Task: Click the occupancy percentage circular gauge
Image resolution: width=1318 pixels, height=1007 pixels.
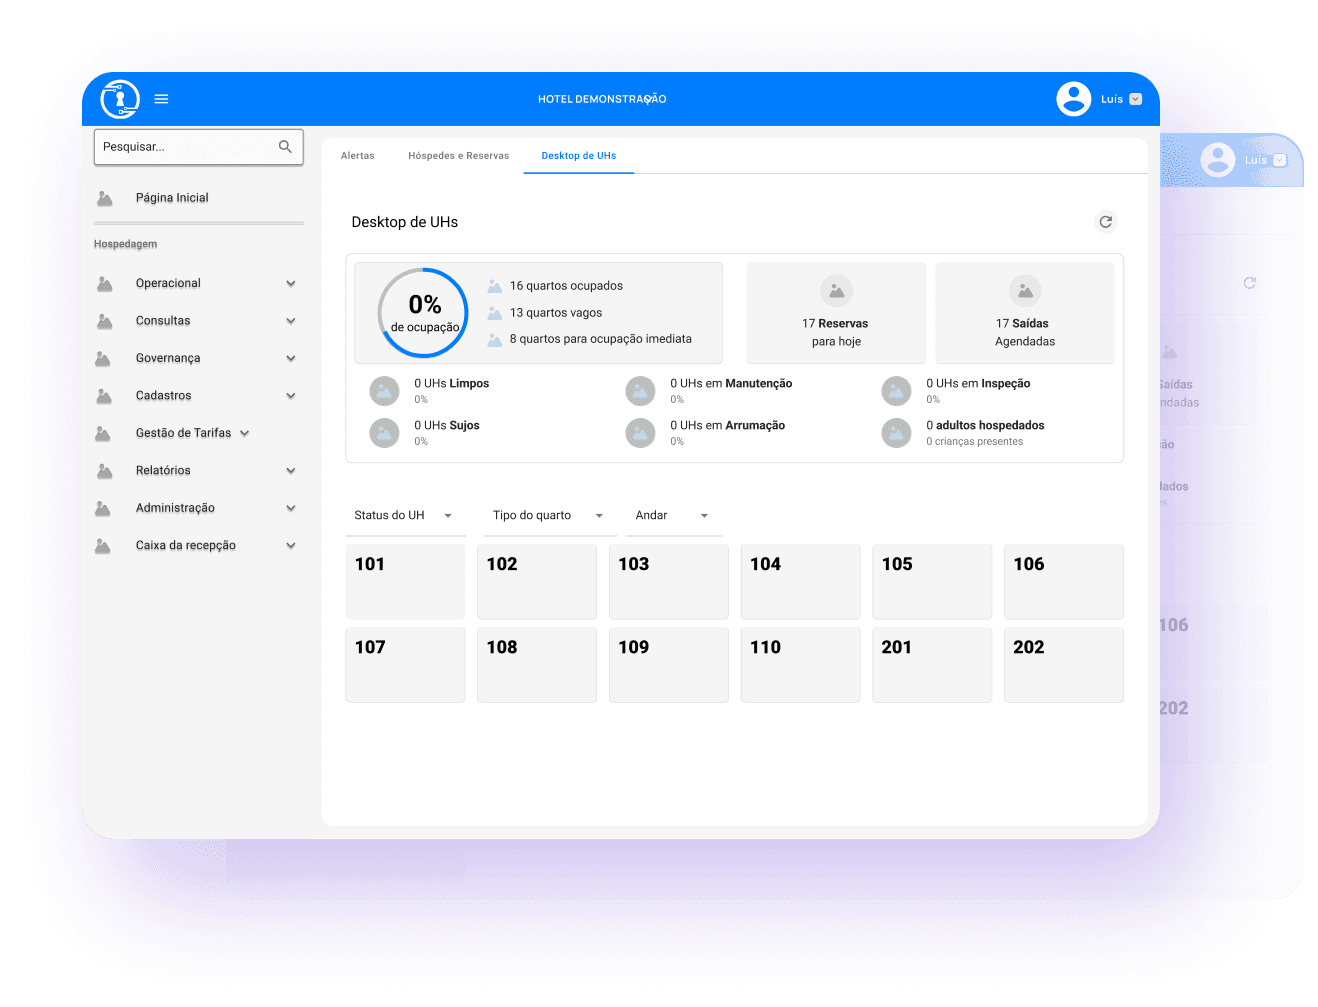Action: pyautogui.click(x=424, y=313)
